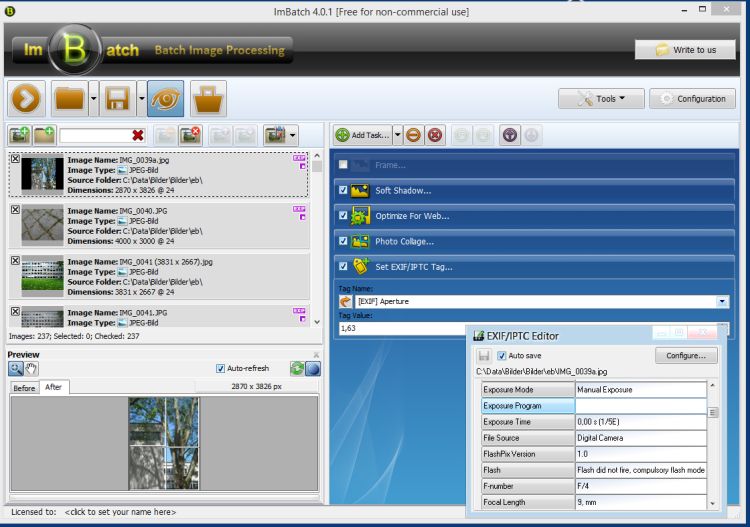Select the IMG_0040.JPG thumbnail

(43, 225)
